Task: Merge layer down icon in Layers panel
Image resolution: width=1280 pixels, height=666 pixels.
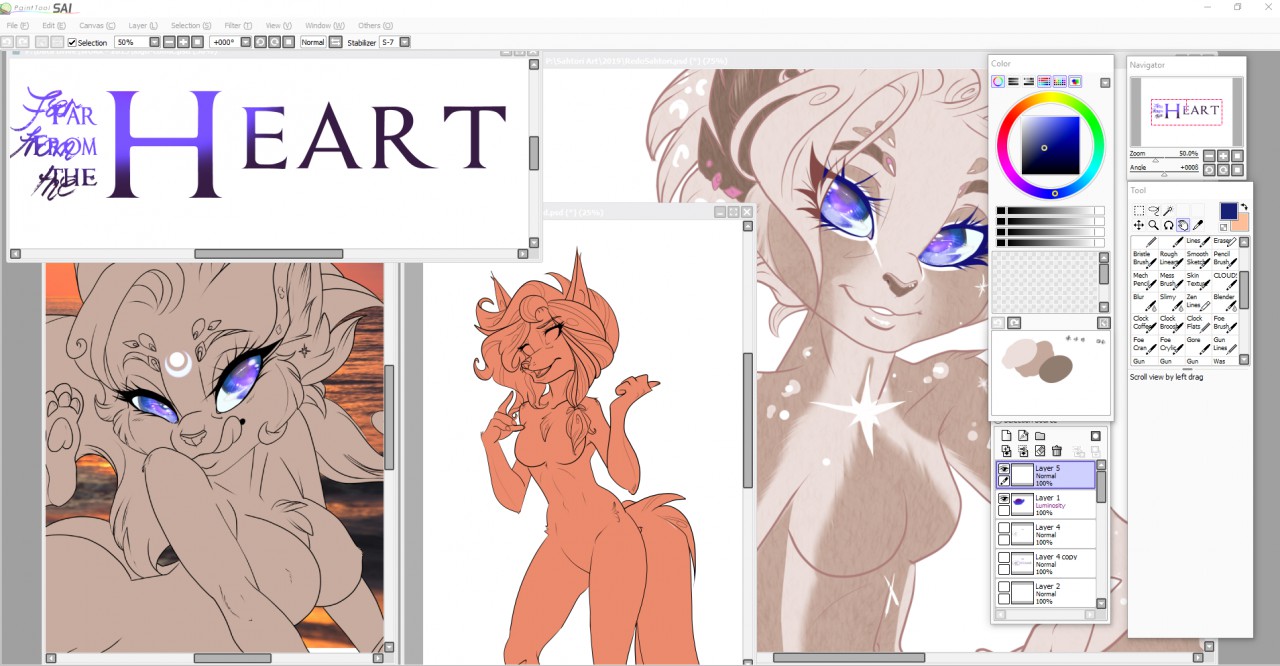Action: point(1023,451)
